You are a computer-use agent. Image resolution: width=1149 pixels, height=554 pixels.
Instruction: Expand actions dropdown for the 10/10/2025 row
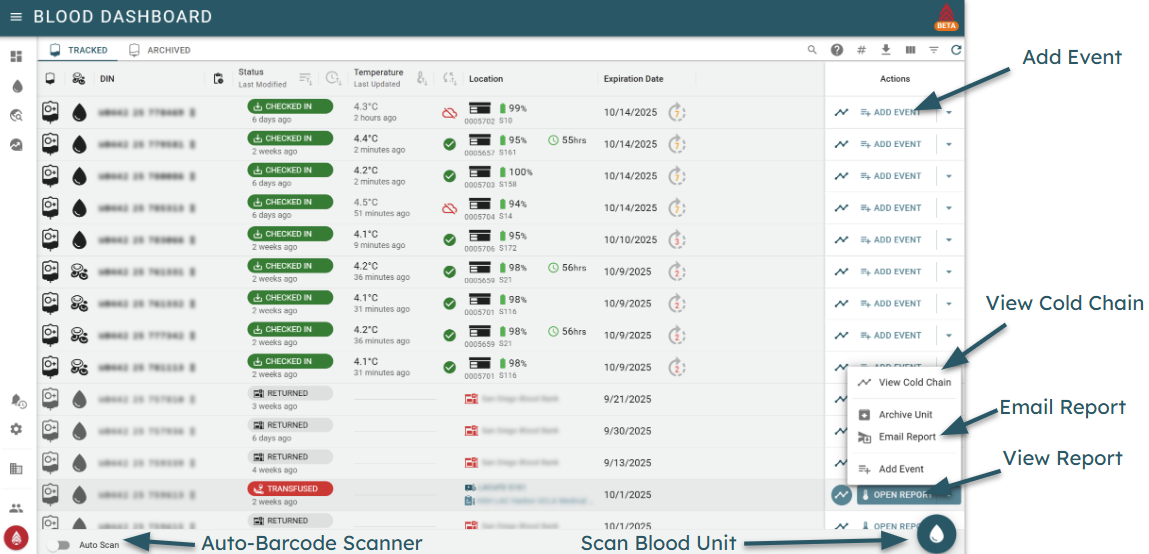(949, 240)
